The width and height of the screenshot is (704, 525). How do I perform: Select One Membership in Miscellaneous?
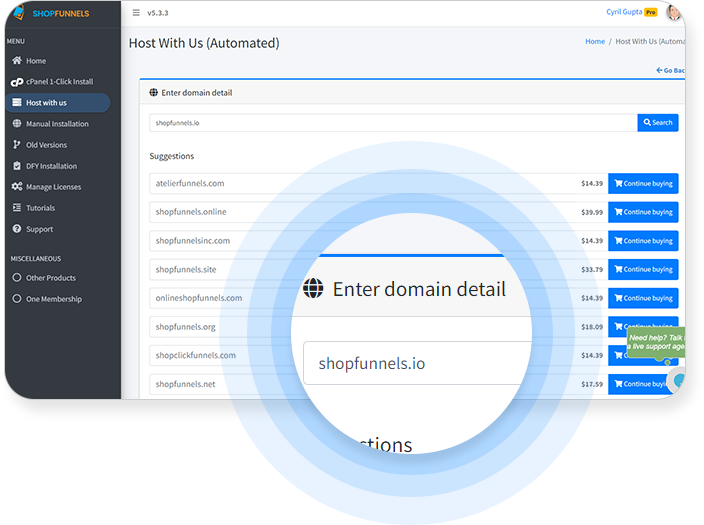[53, 299]
